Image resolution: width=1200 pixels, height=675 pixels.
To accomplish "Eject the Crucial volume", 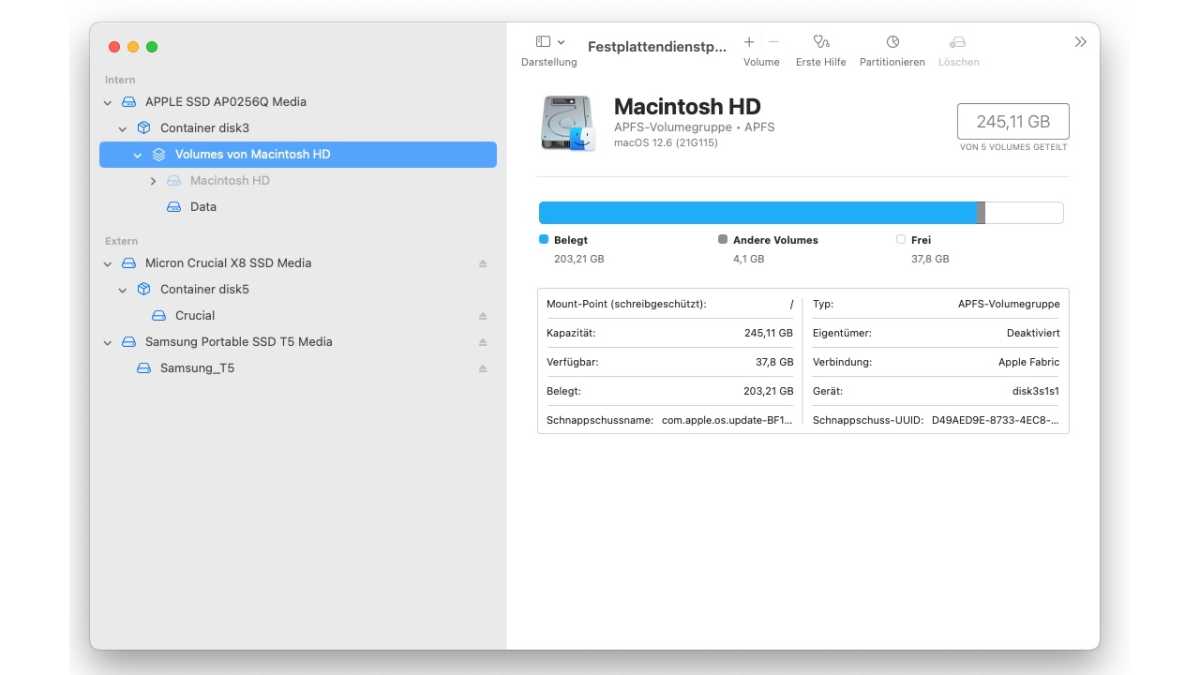I will click(x=482, y=315).
